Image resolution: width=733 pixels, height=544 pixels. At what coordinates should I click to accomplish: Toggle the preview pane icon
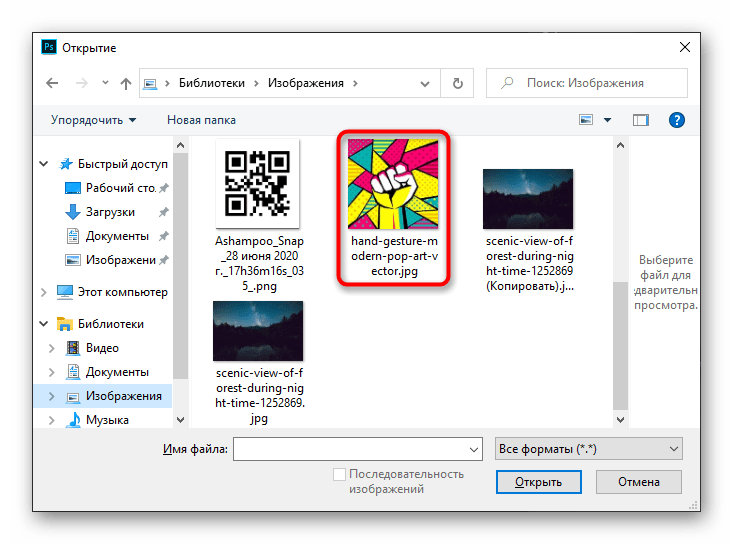pos(640,120)
